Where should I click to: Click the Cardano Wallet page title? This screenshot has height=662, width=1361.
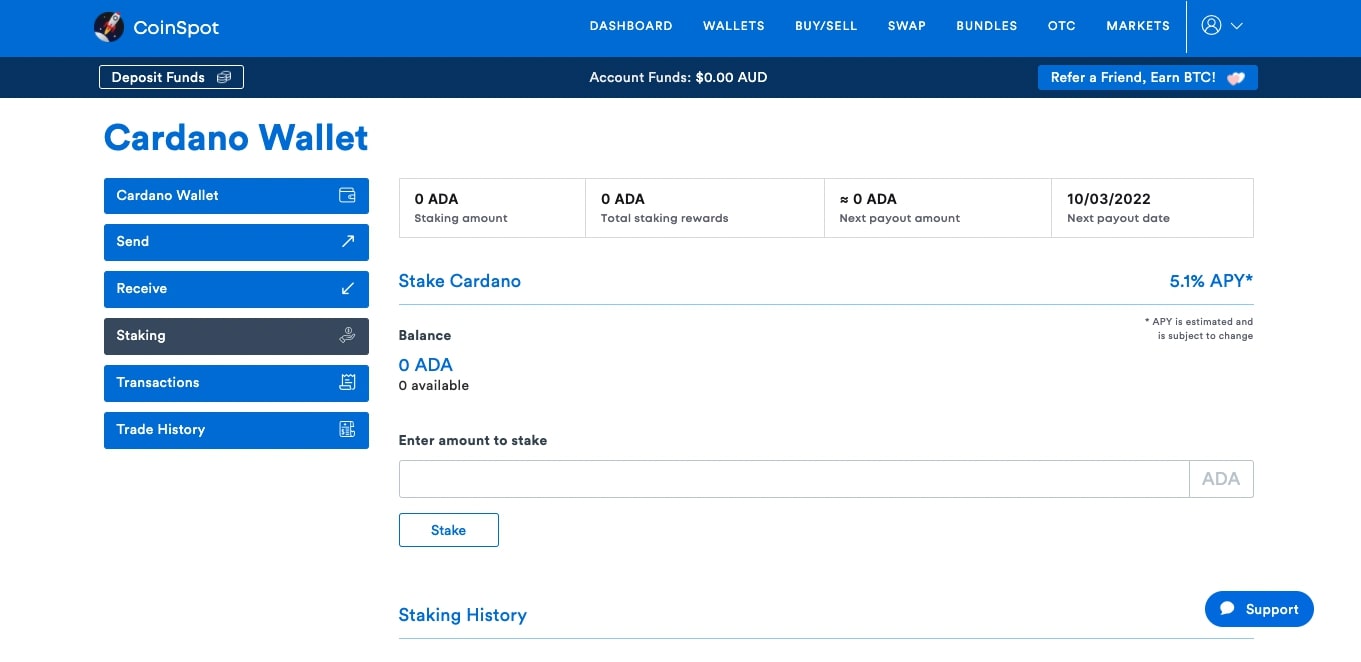click(236, 138)
